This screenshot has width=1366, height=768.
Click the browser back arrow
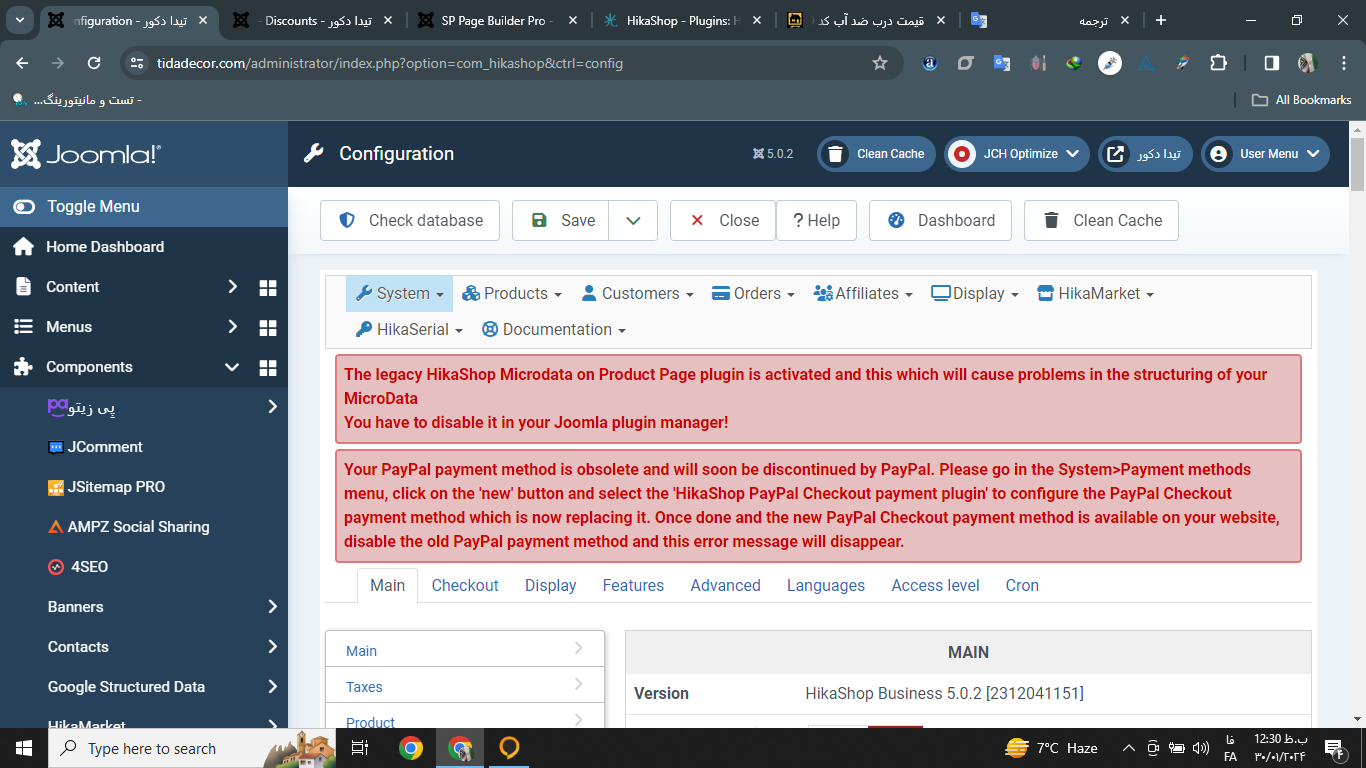pos(23,63)
